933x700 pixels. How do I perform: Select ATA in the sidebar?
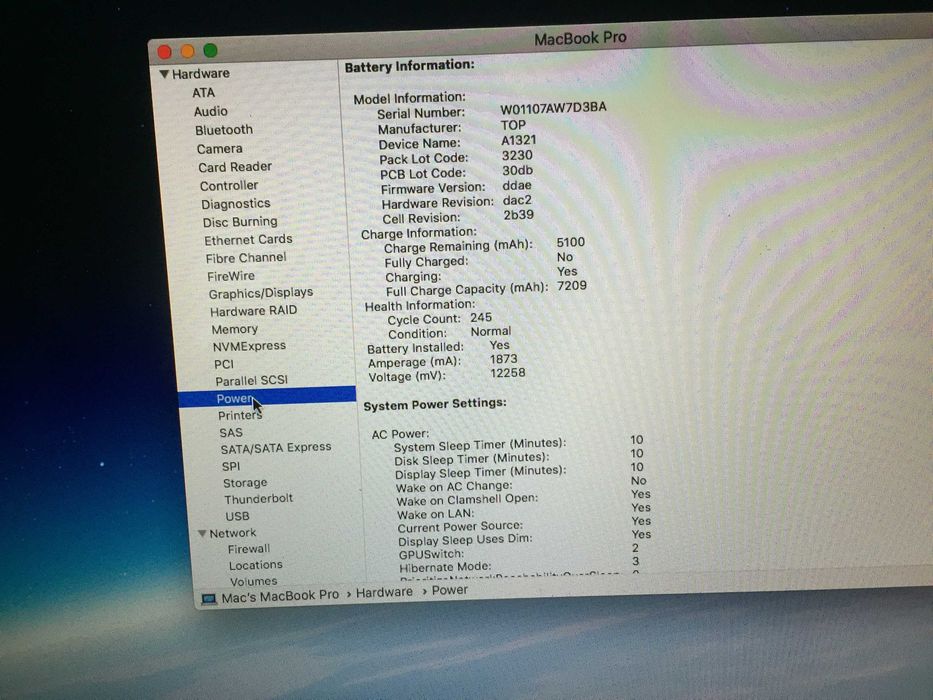[x=203, y=93]
